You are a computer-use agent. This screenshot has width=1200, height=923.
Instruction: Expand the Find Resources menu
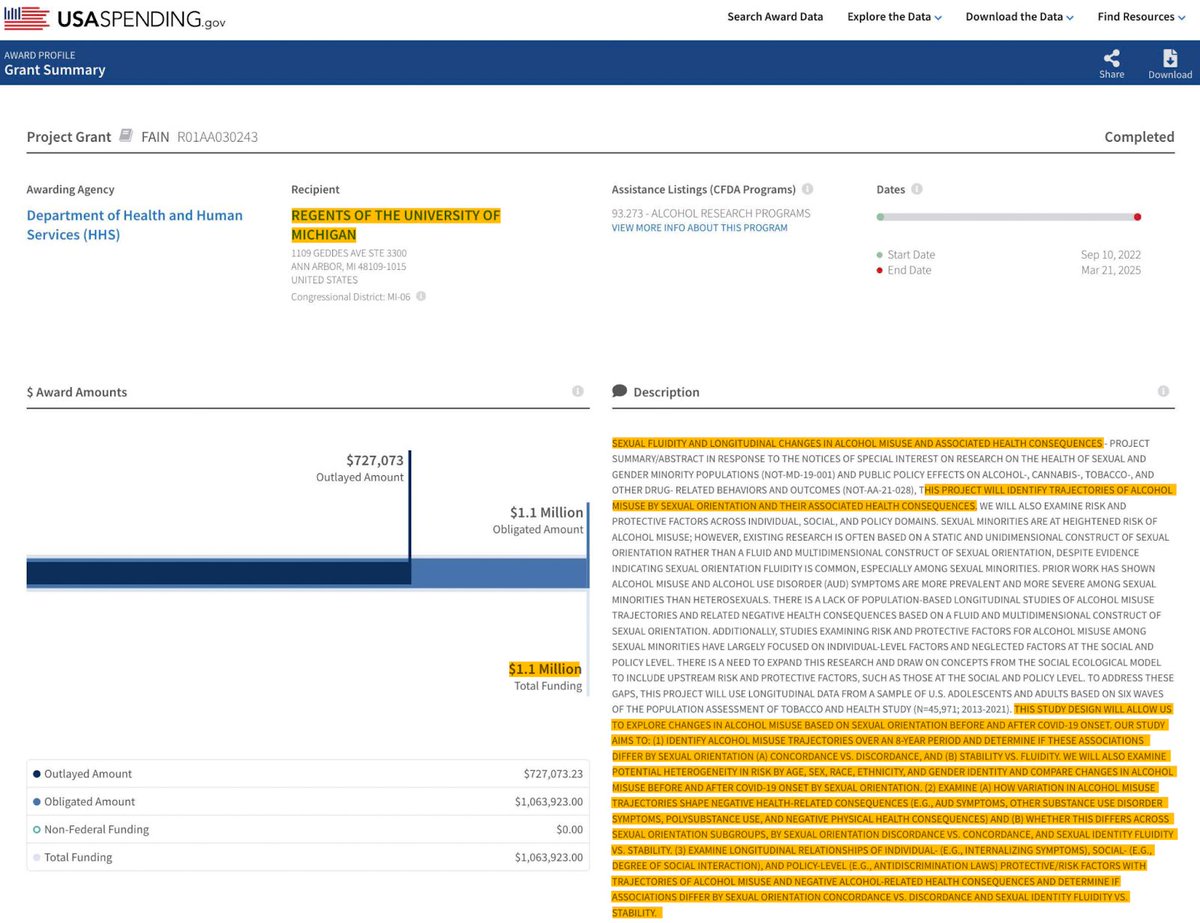pyautogui.click(x=1142, y=17)
